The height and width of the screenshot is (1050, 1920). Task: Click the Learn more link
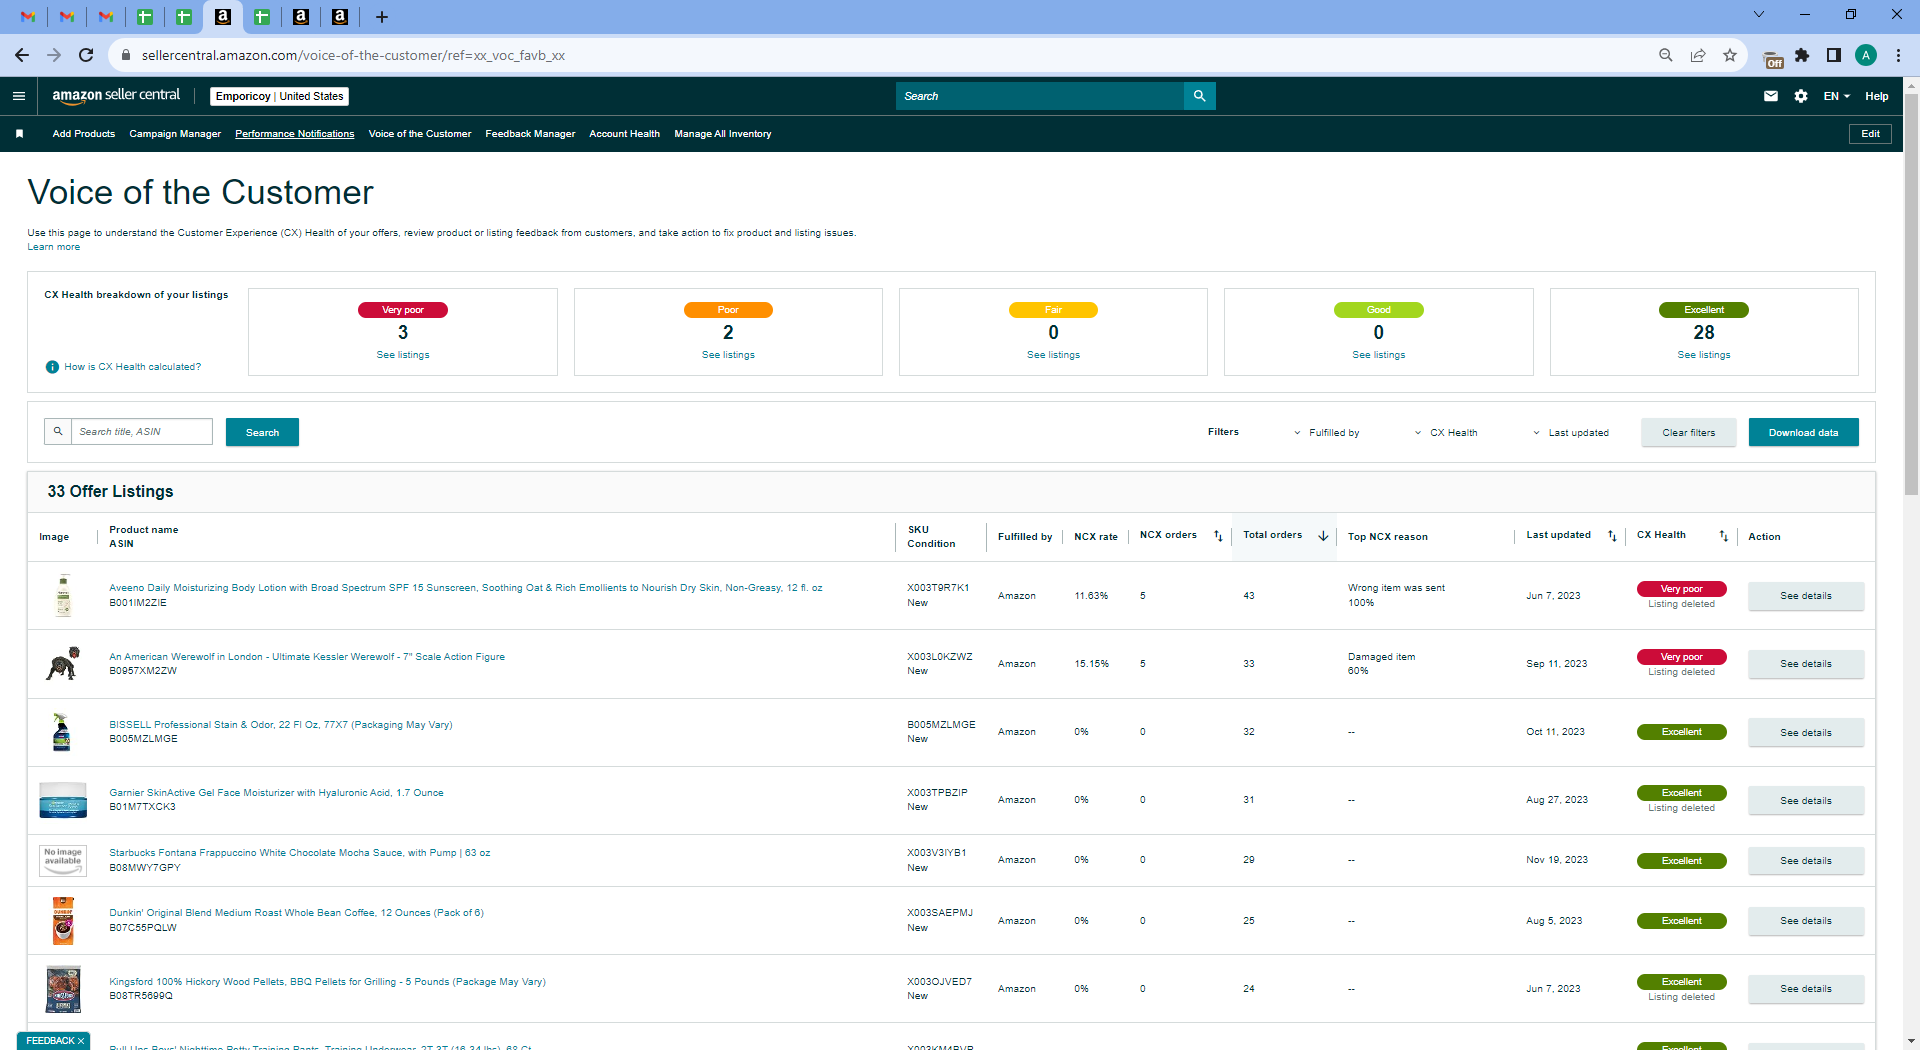tap(54, 247)
